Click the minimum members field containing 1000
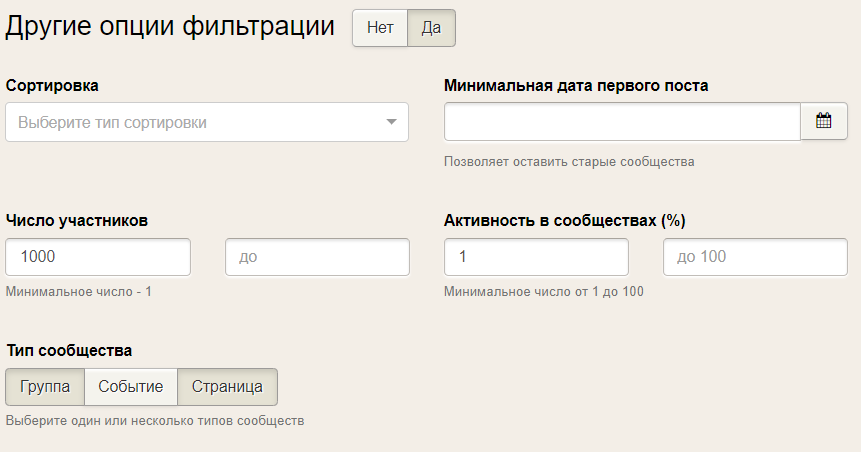Screen dimensions: 861x452 pyautogui.click(x=98, y=257)
